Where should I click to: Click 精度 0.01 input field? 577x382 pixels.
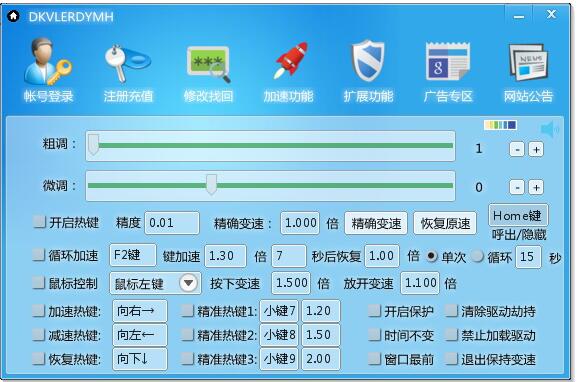click(172, 223)
